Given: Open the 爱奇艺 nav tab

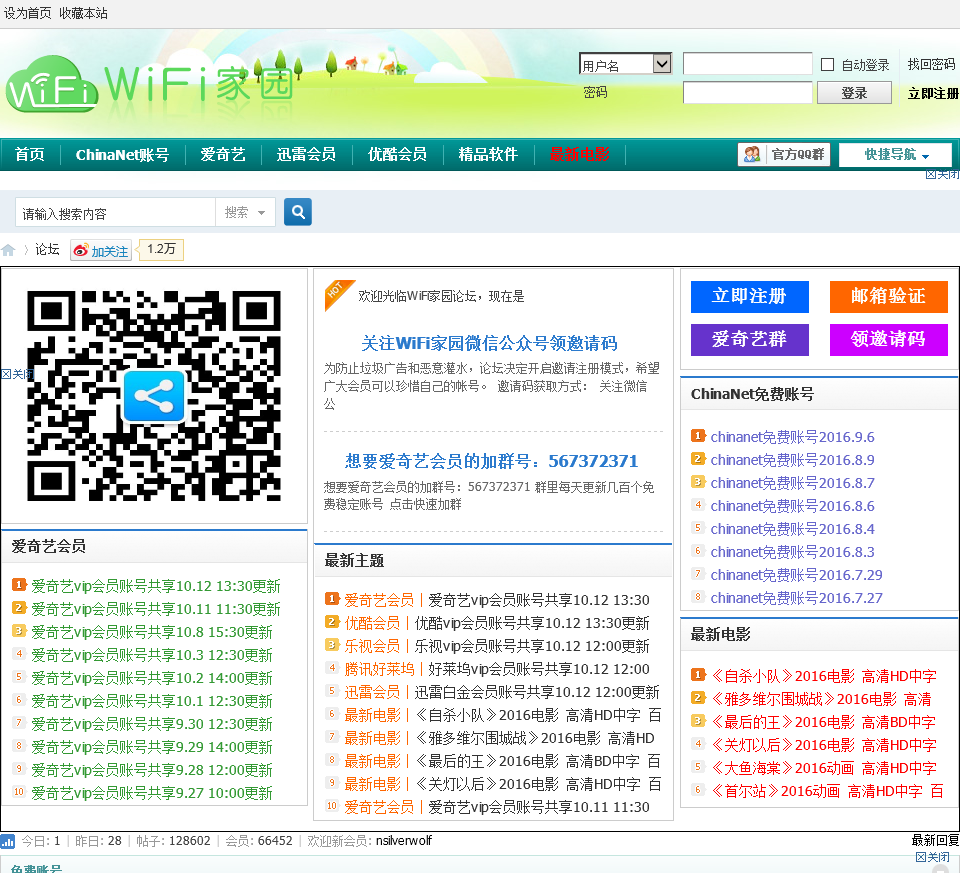Looking at the screenshot, I should [x=223, y=154].
